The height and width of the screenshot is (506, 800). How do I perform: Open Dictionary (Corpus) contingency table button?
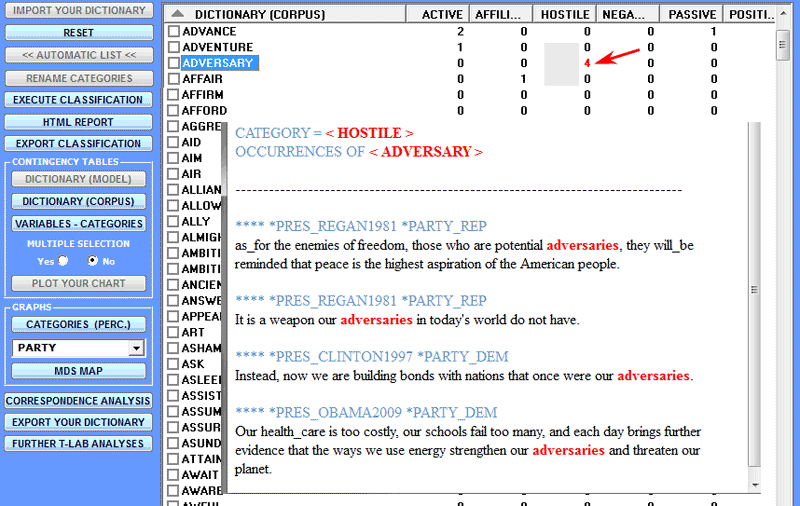click(x=79, y=201)
